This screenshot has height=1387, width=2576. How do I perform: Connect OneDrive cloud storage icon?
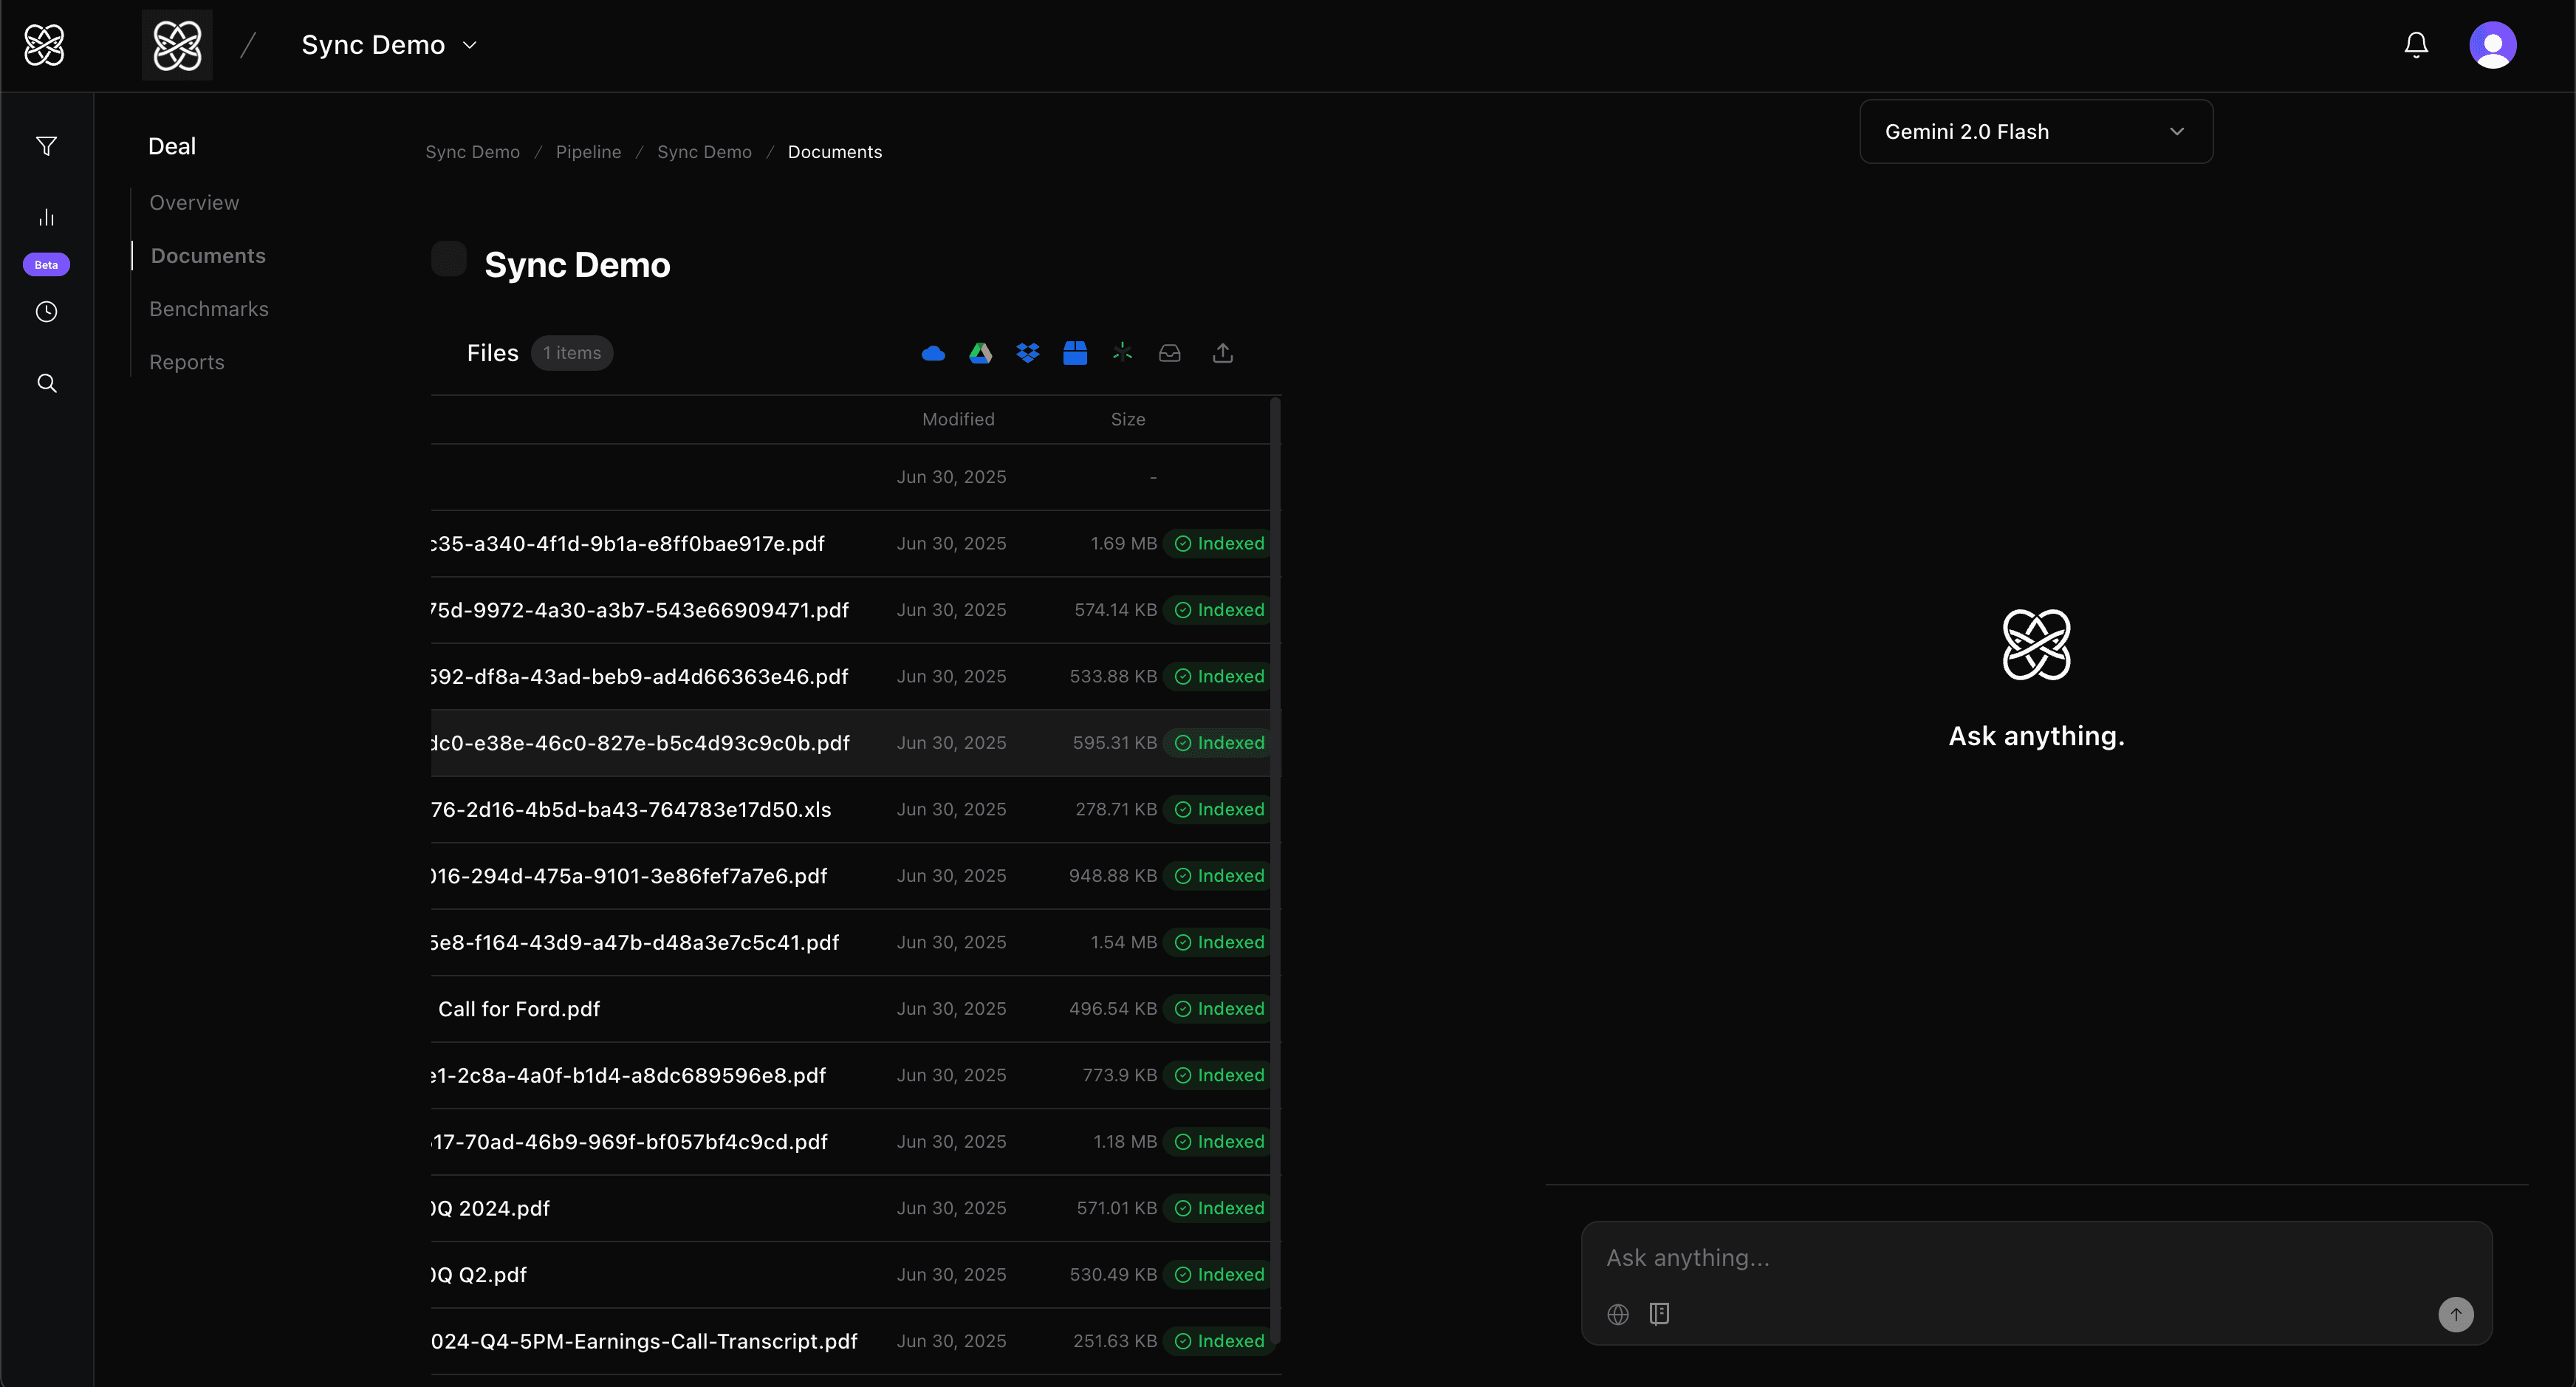tap(933, 353)
